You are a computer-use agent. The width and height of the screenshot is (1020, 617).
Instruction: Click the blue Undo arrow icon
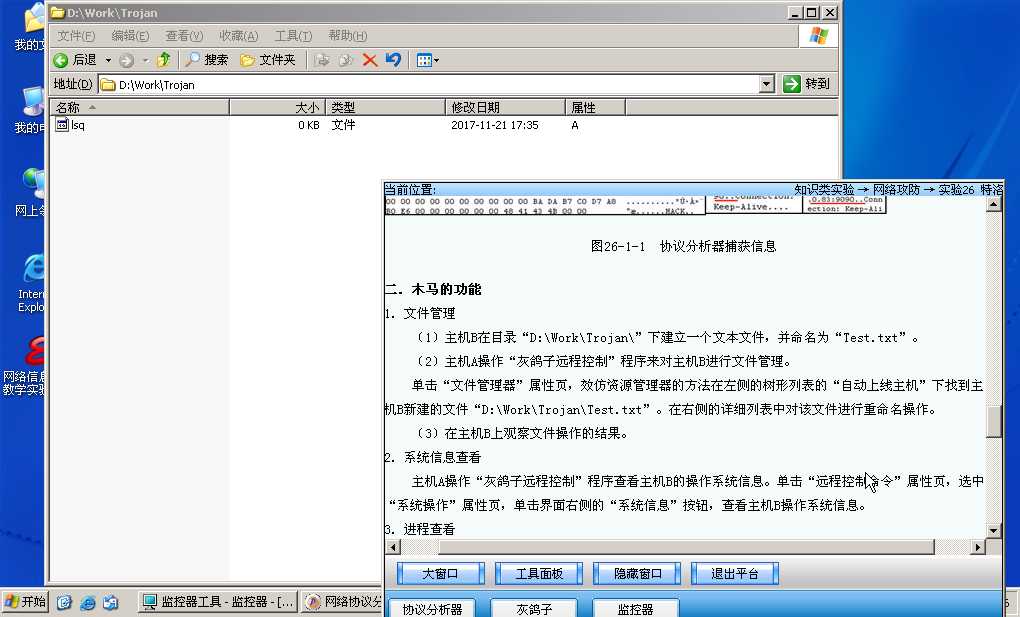coord(393,61)
